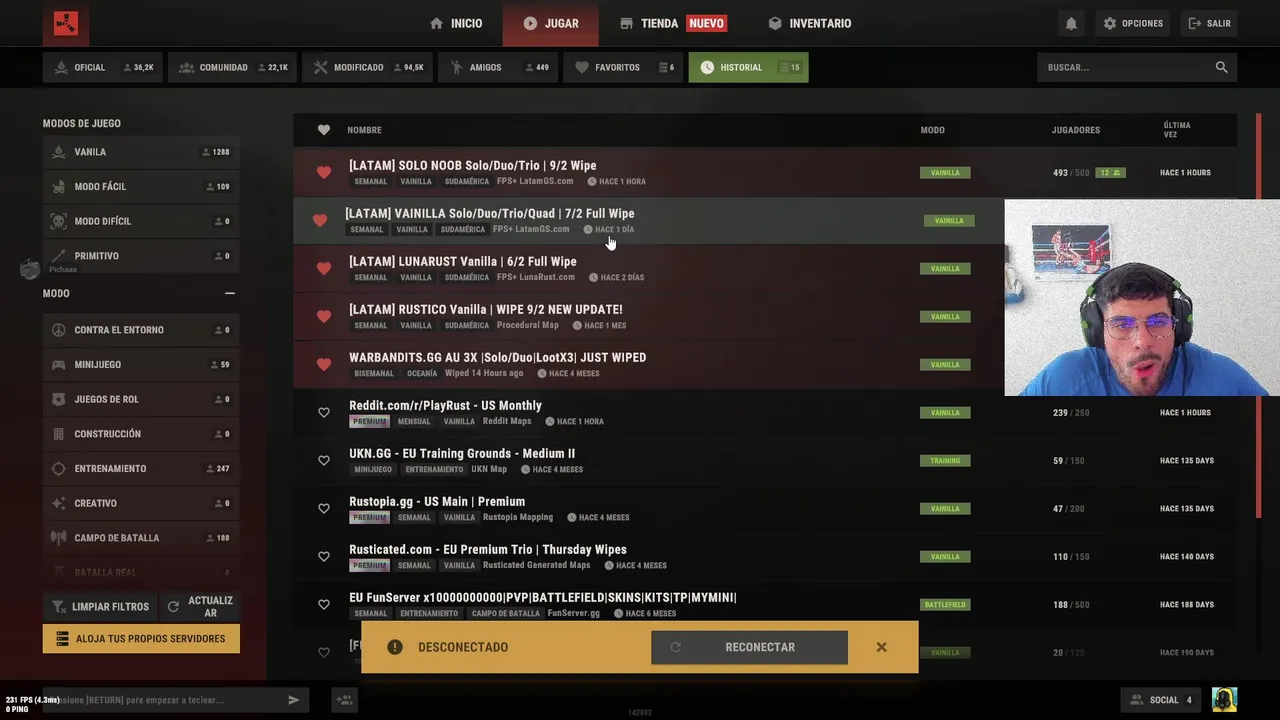
Task: Unfavorite LATAM LUNARUST Vanilla heart
Action: pos(324,268)
